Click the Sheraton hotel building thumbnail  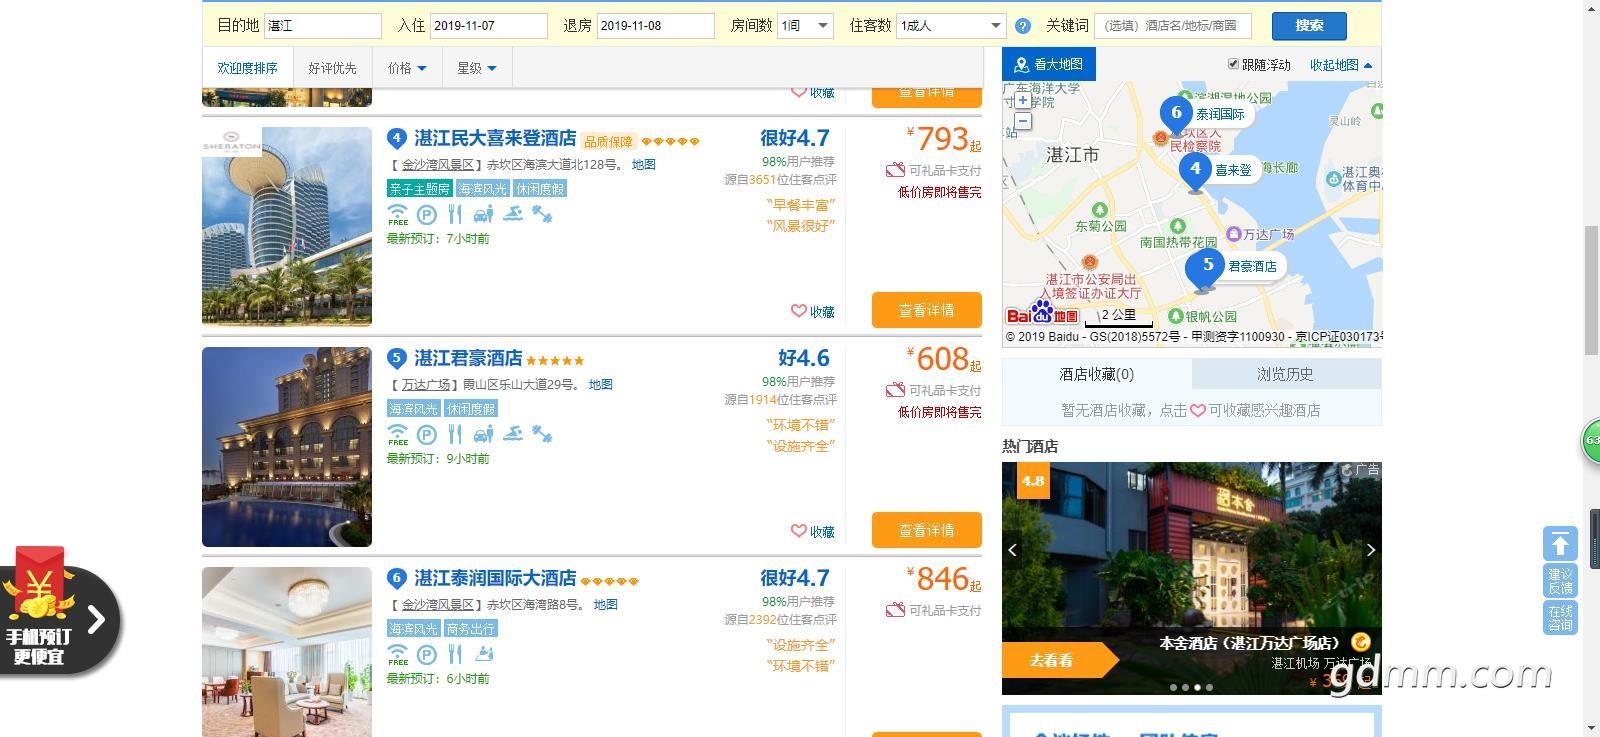pos(287,227)
